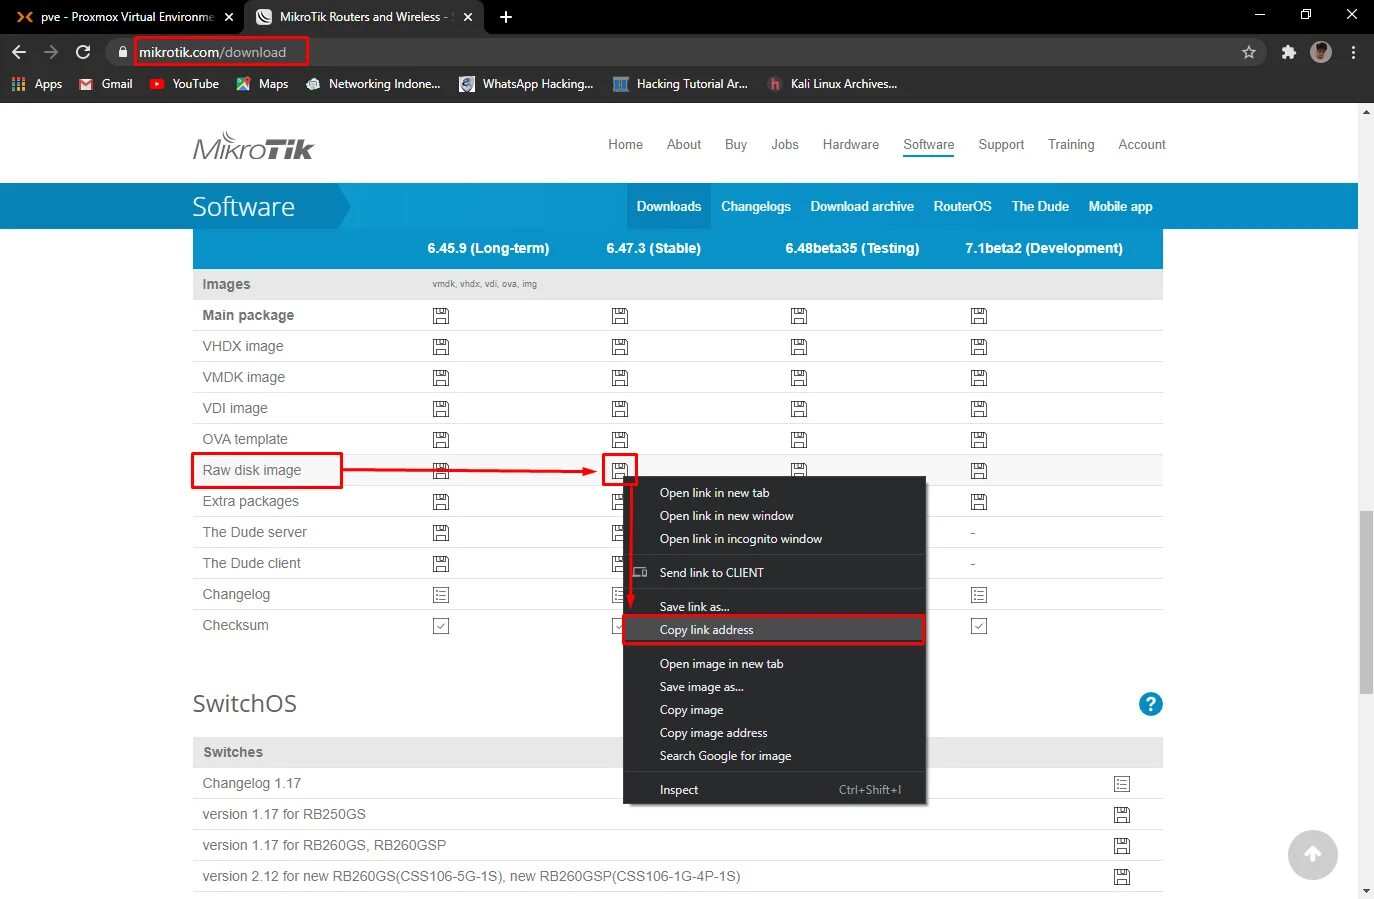Viewport: 1374px width, 899px height.
Task: Download OVA template for 7.1beta2 Development
Action: pyautogui.click(x=979, y=440)
